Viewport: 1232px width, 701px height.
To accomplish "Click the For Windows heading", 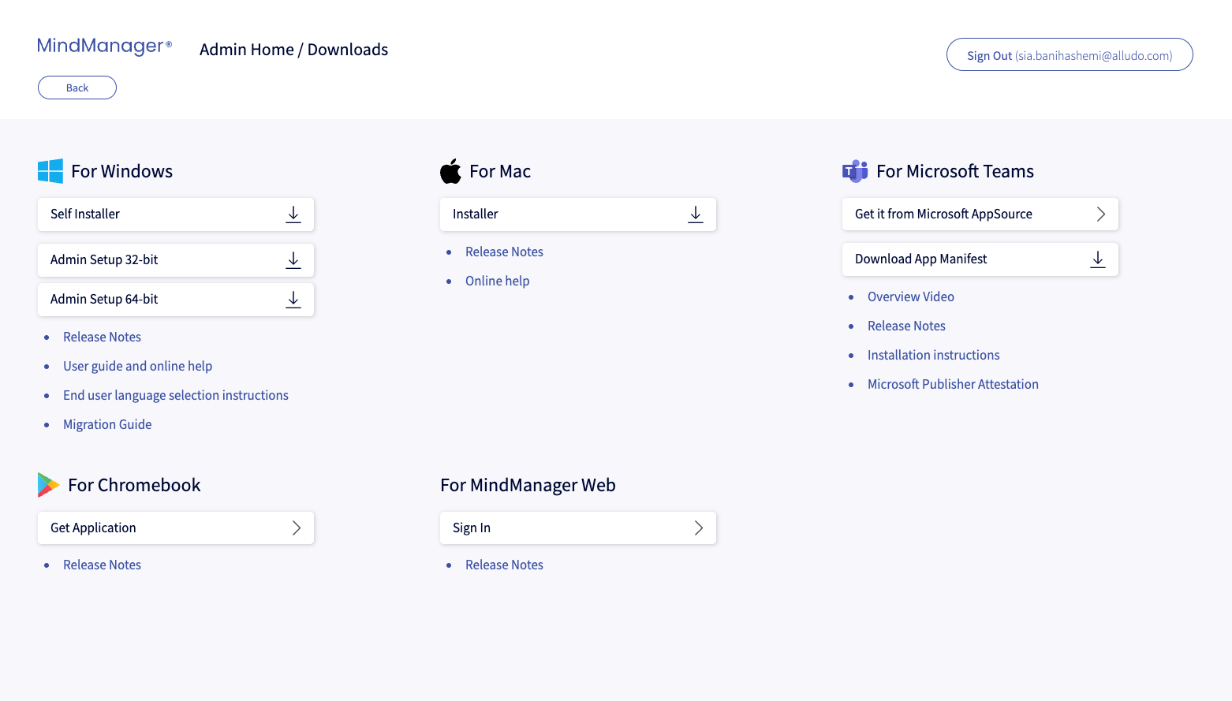I will coord(122,171).
